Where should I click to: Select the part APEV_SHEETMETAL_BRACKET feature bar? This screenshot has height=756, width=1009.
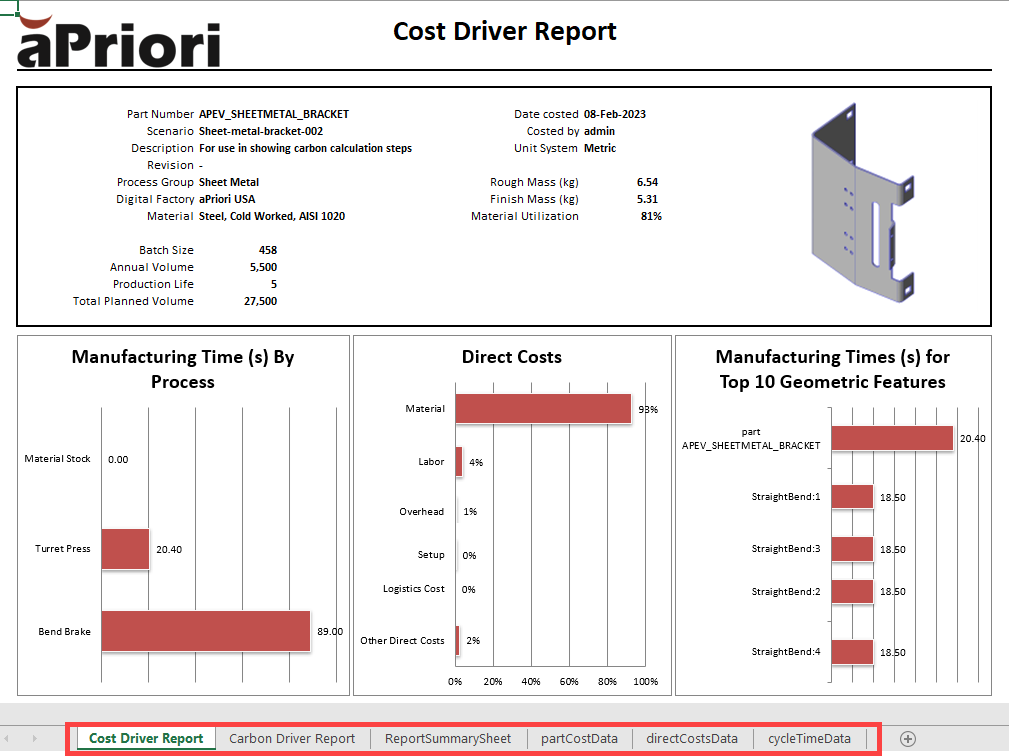(892, 438)
